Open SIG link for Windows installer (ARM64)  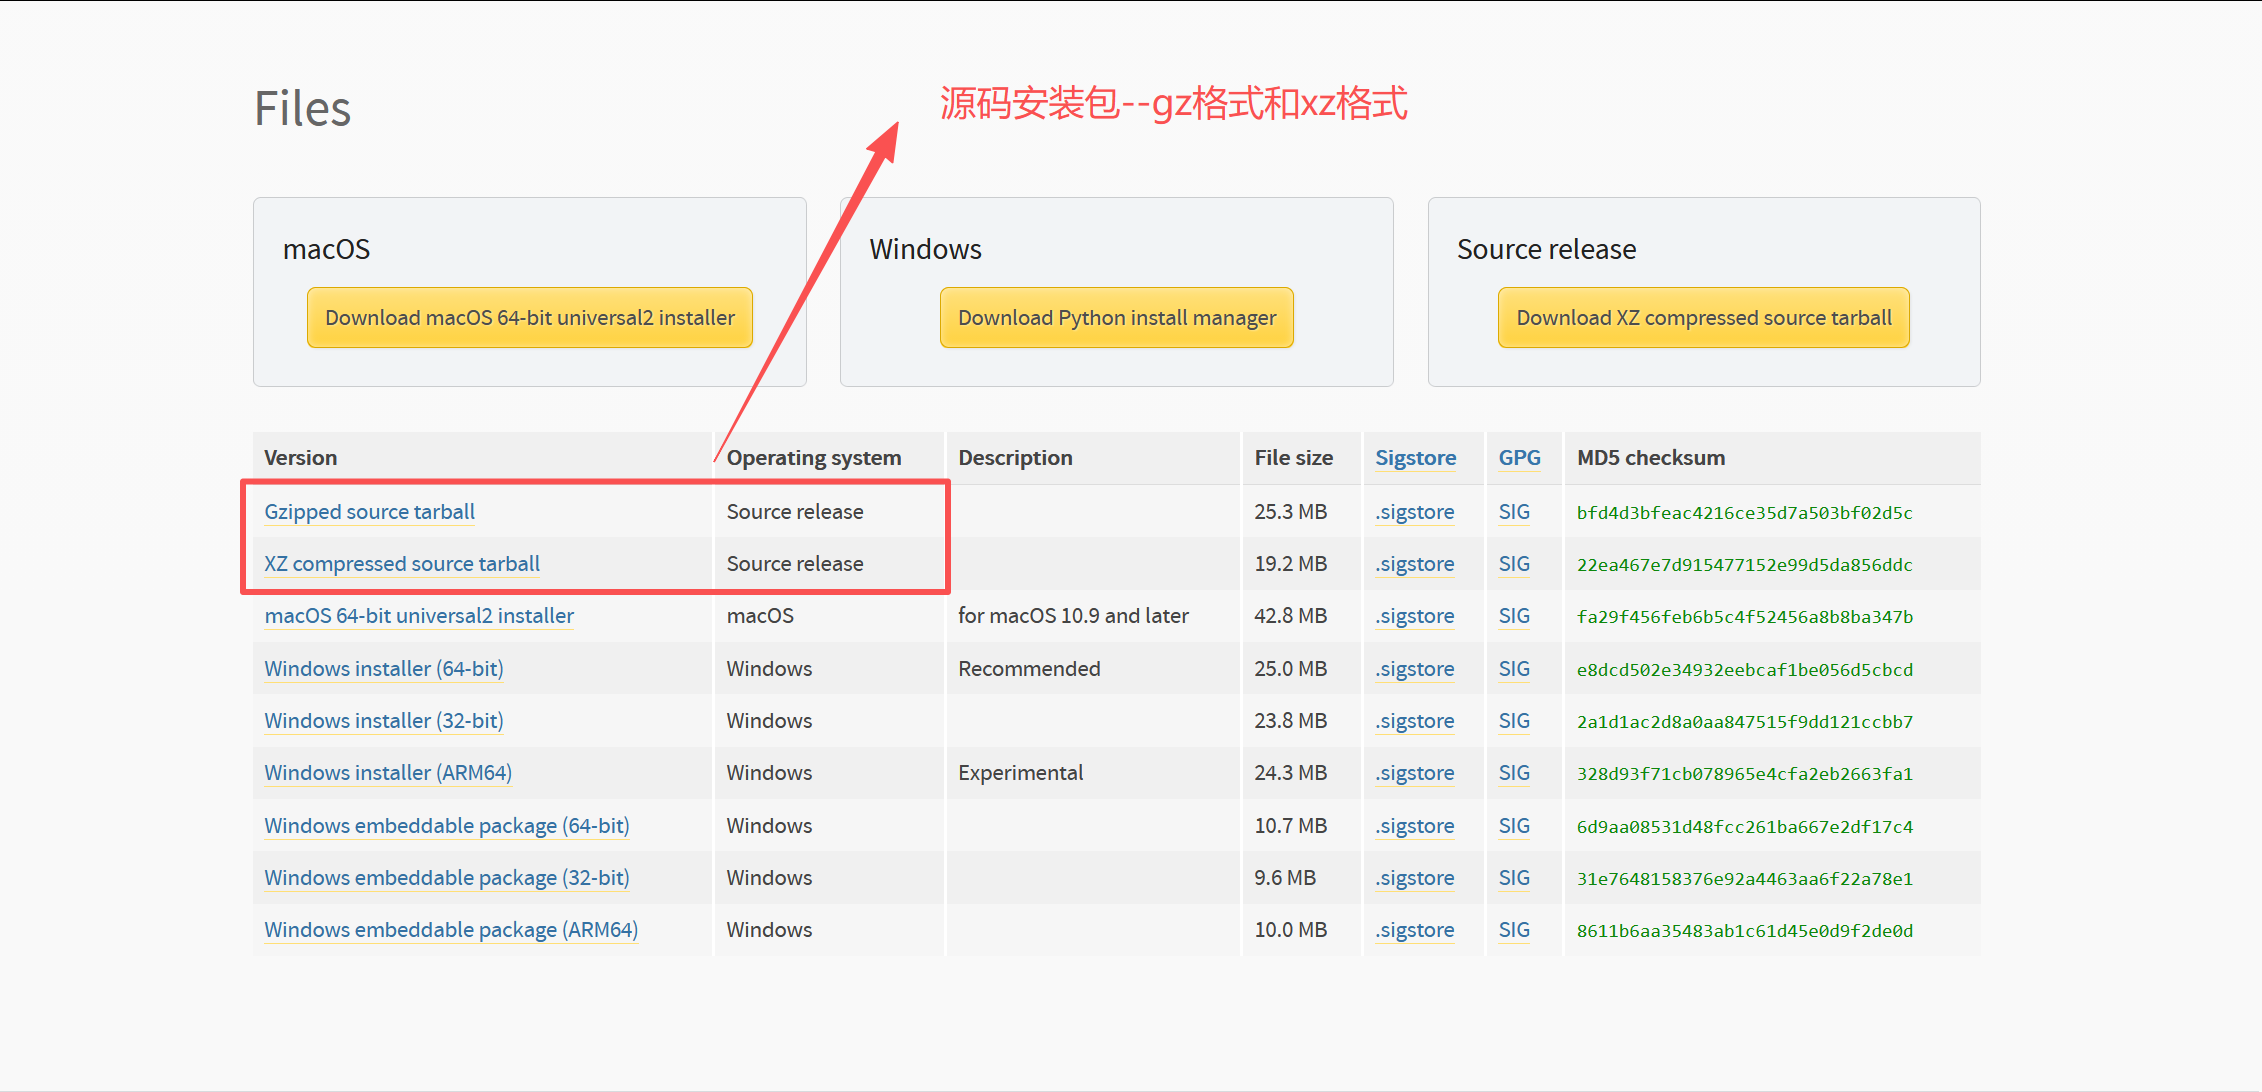(x=1514, y=773)
